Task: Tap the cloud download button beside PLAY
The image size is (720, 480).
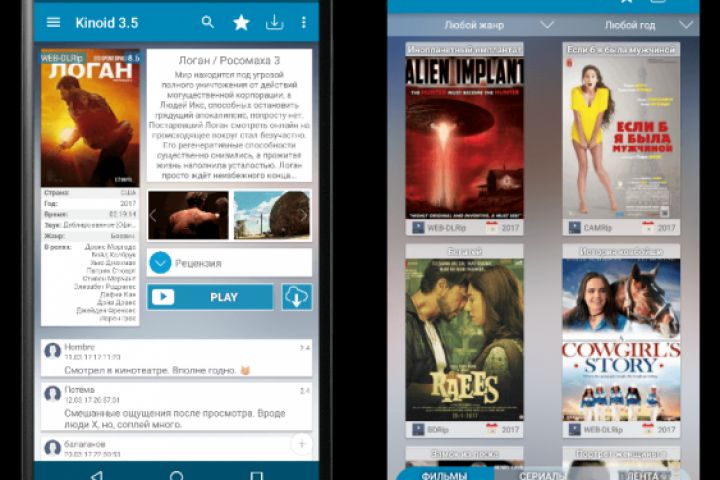Action: 297,297
